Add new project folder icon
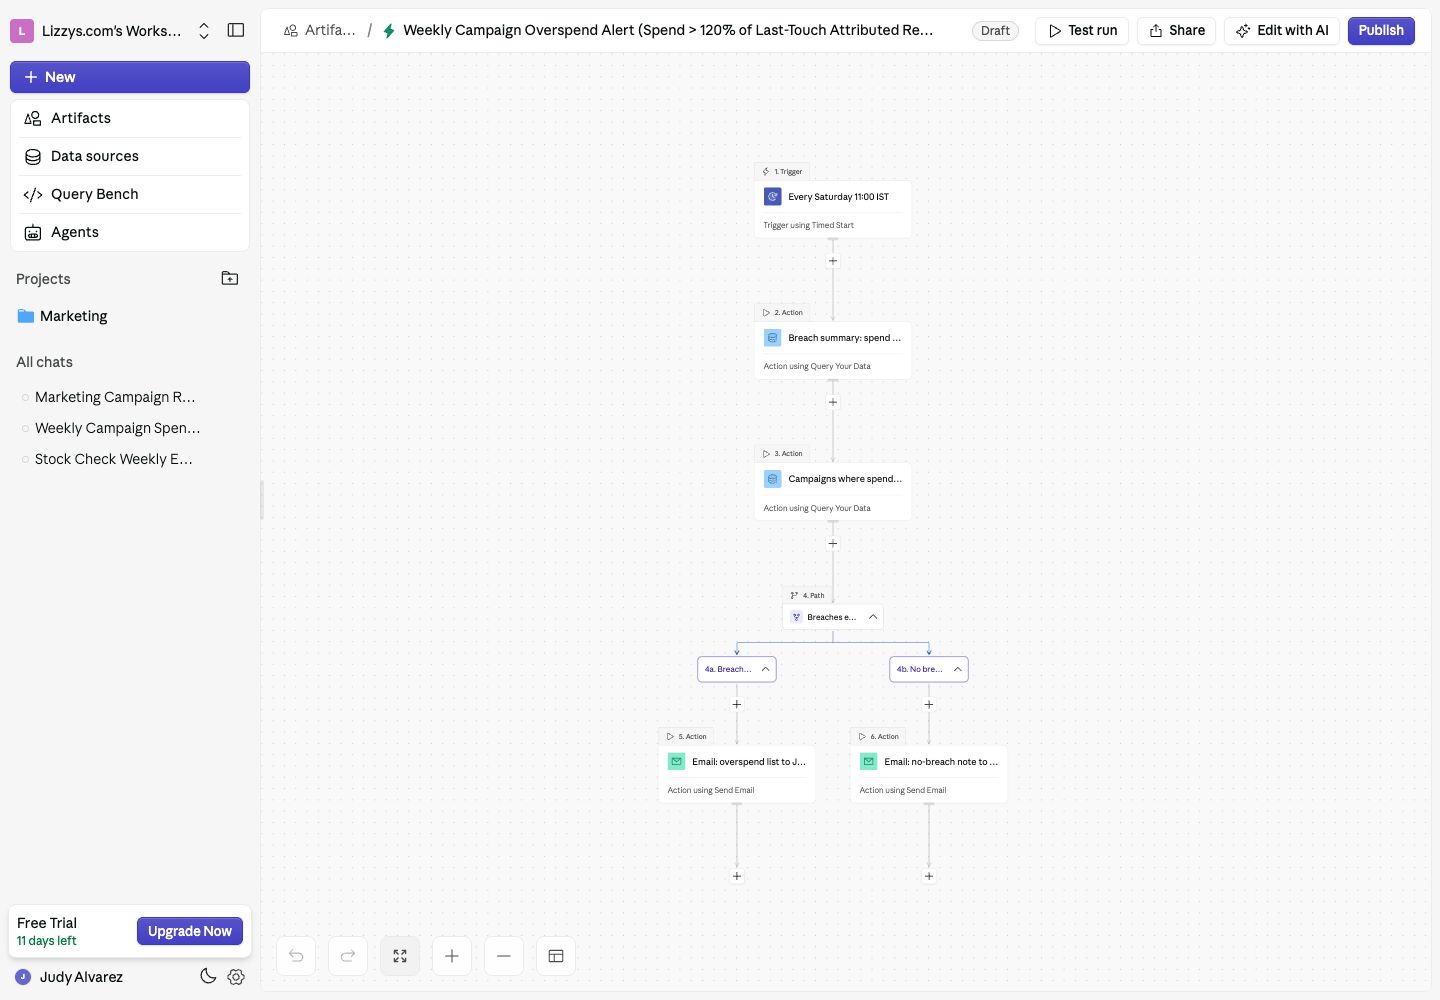The height and width of the screenshot is (1000, 1440). click(x=230, y=278)
